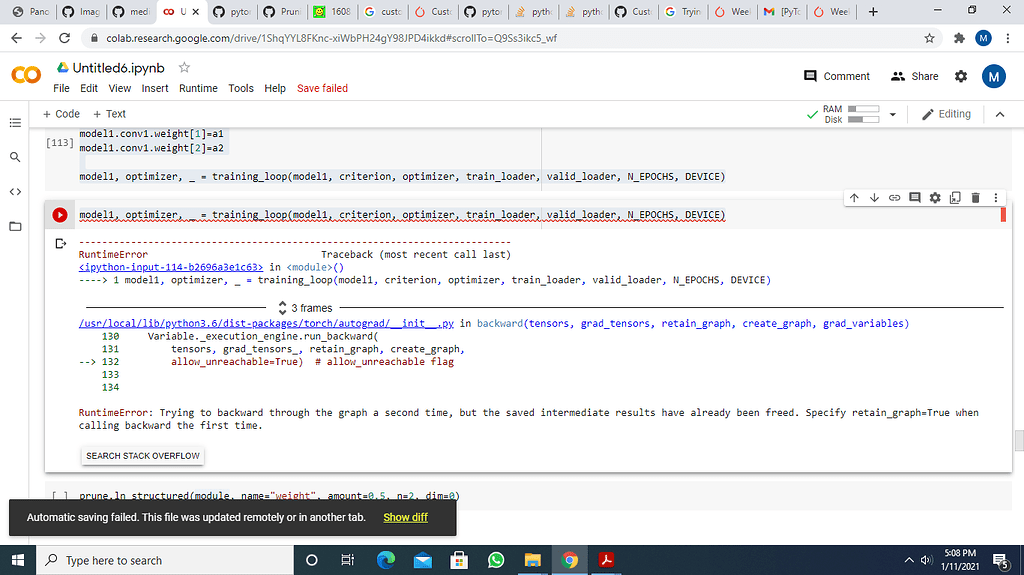
Task: Open the find and replace panel
Action: [x=15, y=157]
